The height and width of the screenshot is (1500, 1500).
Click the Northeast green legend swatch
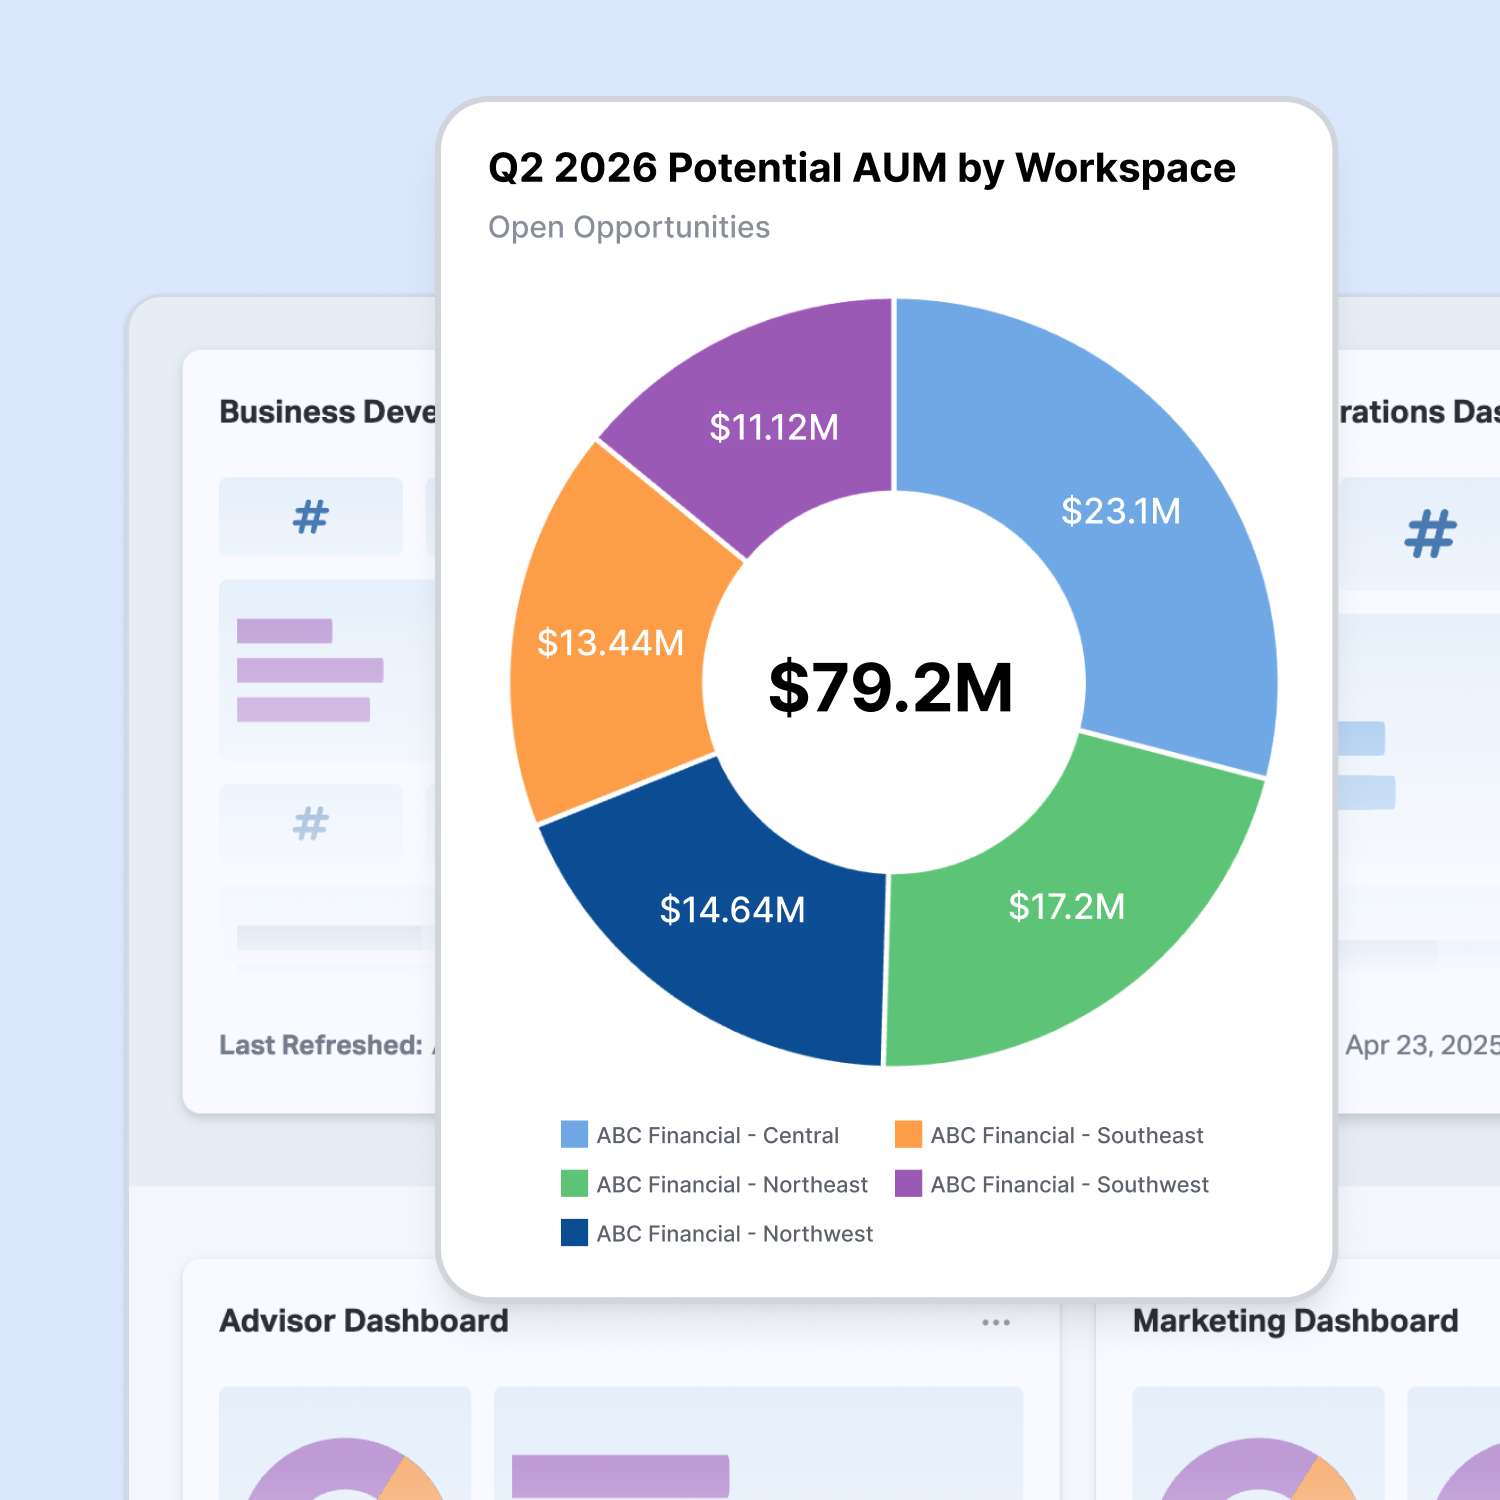574,1183
